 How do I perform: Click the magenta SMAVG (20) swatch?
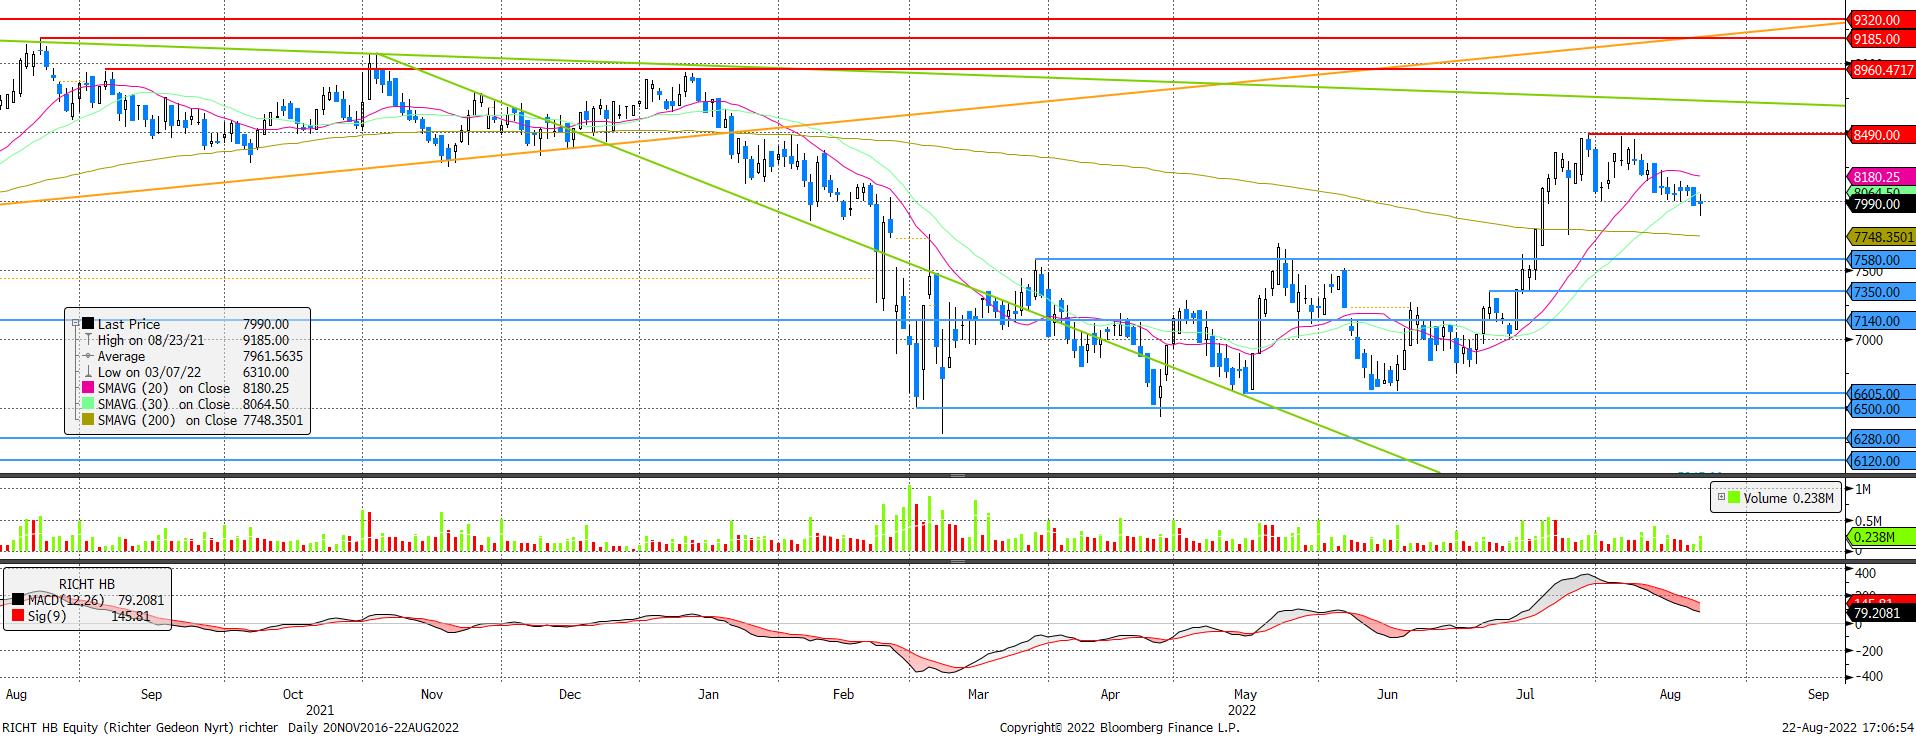point(88,388)
